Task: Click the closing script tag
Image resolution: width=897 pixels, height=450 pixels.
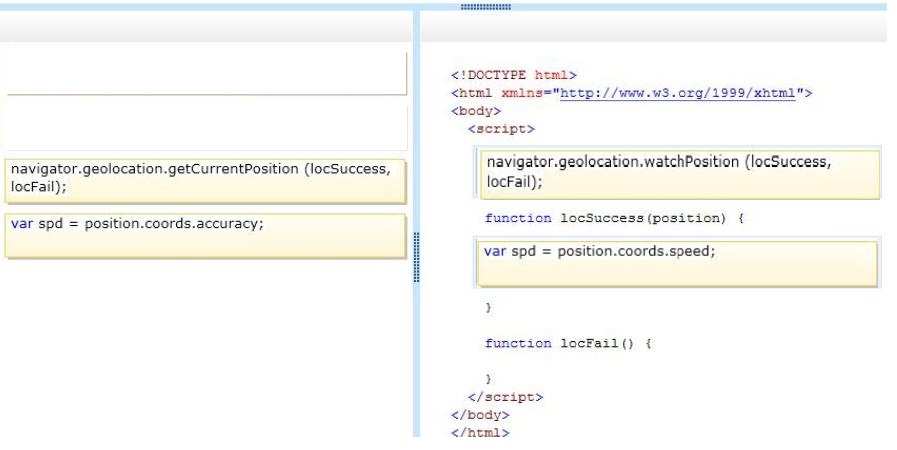Action: tap(505, 397)
